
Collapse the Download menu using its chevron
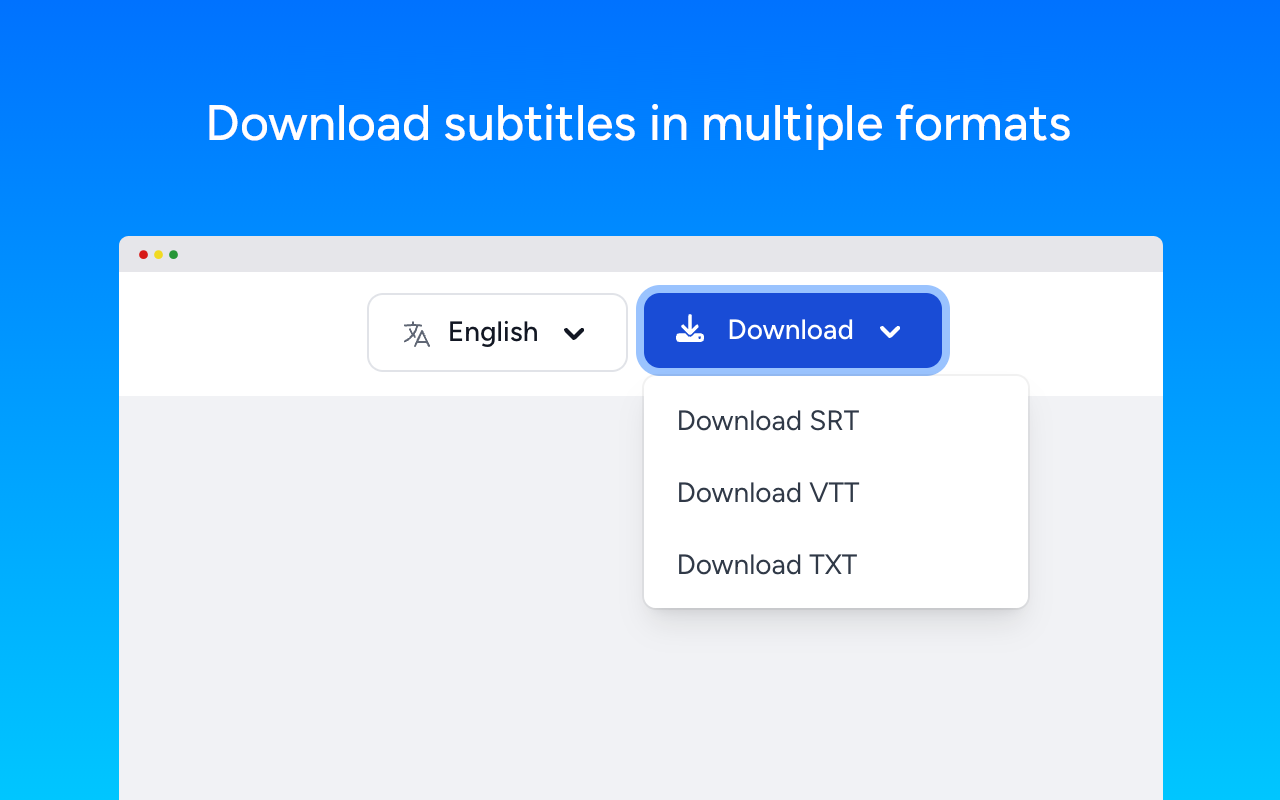pos(890,331)
